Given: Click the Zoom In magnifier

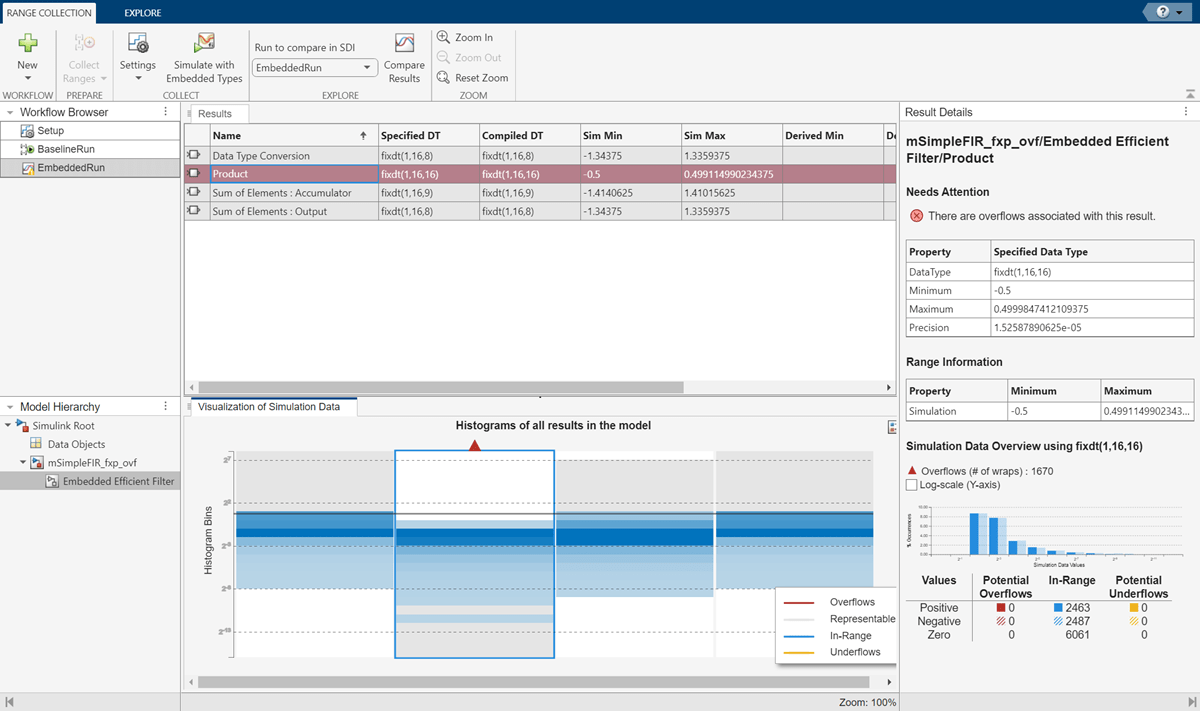Looking at the screenshot, I should 444,37.
